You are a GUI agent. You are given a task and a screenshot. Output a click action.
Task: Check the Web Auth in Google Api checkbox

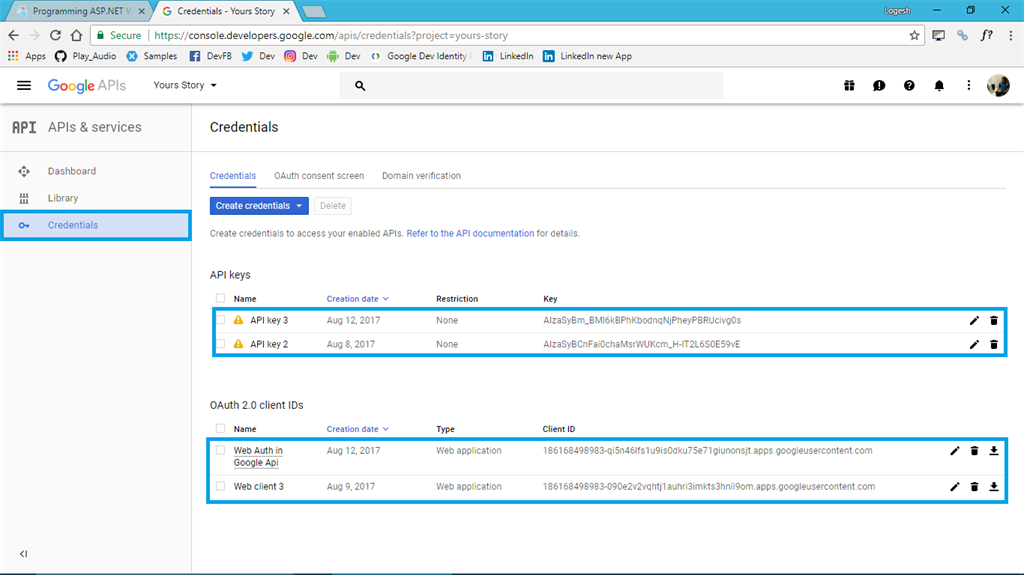(x=220, y=450)
